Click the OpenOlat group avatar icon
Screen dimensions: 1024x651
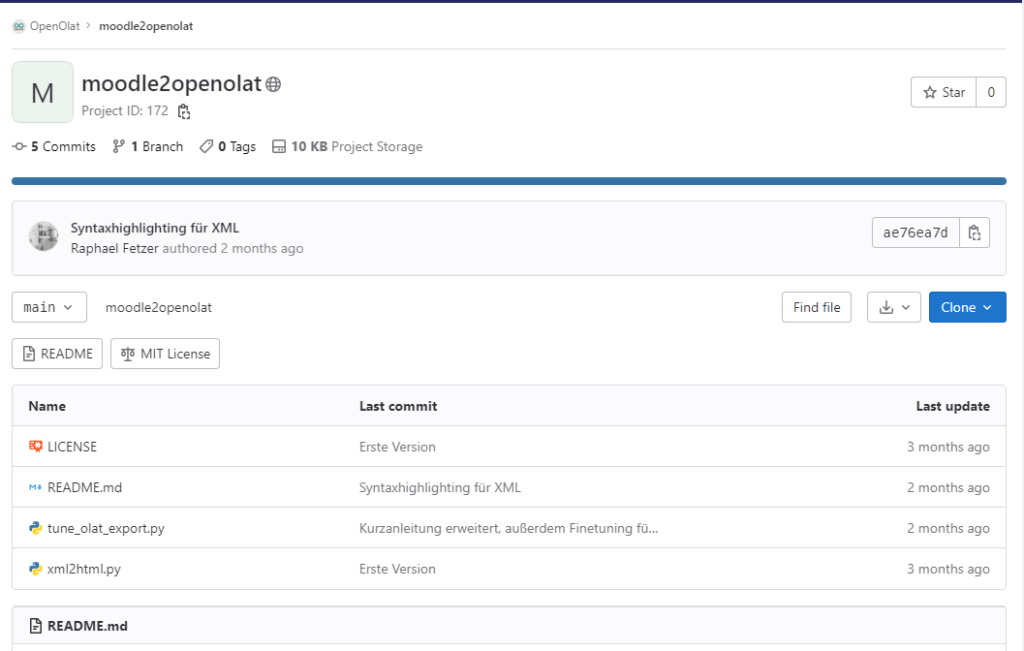[19, 26]
